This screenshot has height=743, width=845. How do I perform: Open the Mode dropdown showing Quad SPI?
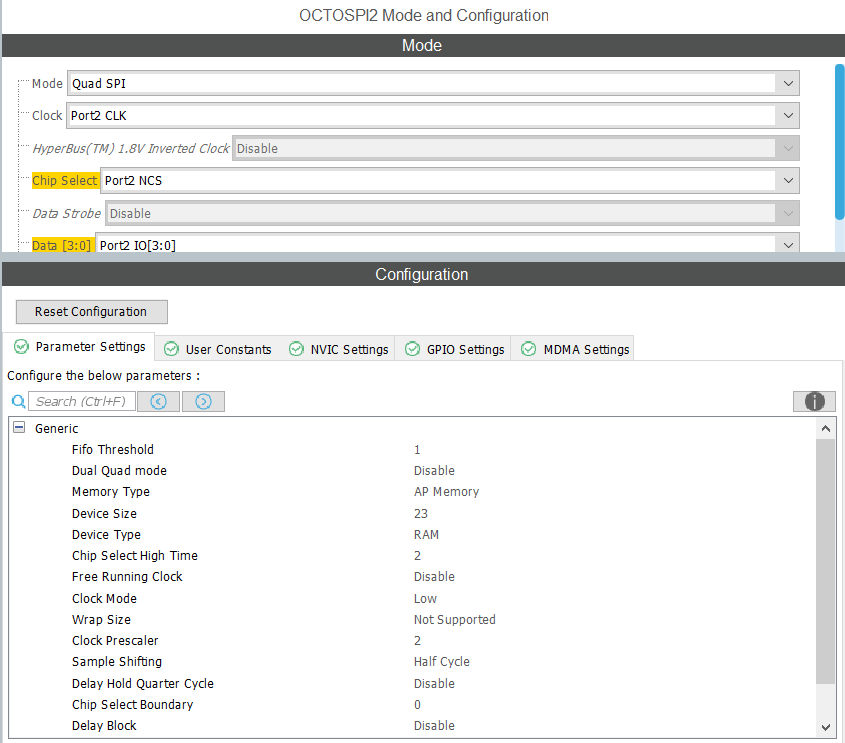[433, 84]
